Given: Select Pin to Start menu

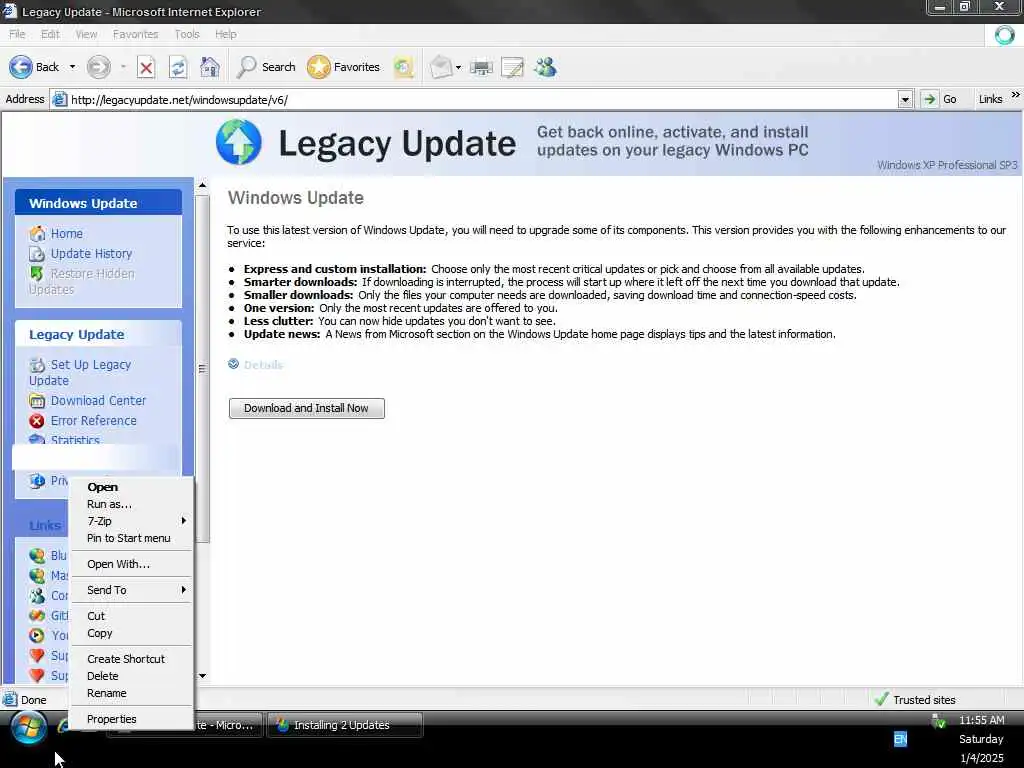Looking at the screenshot, I should click(x=130, y=538).
